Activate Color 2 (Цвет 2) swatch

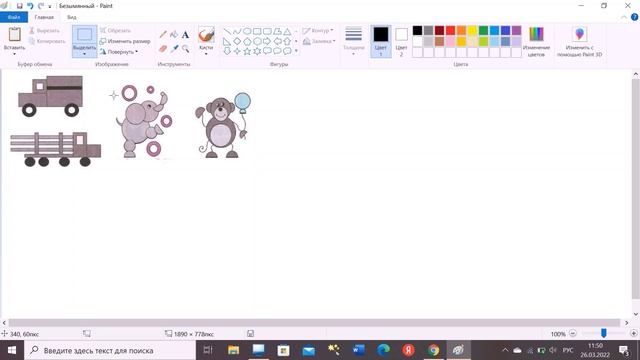click(x=401, y=42)
